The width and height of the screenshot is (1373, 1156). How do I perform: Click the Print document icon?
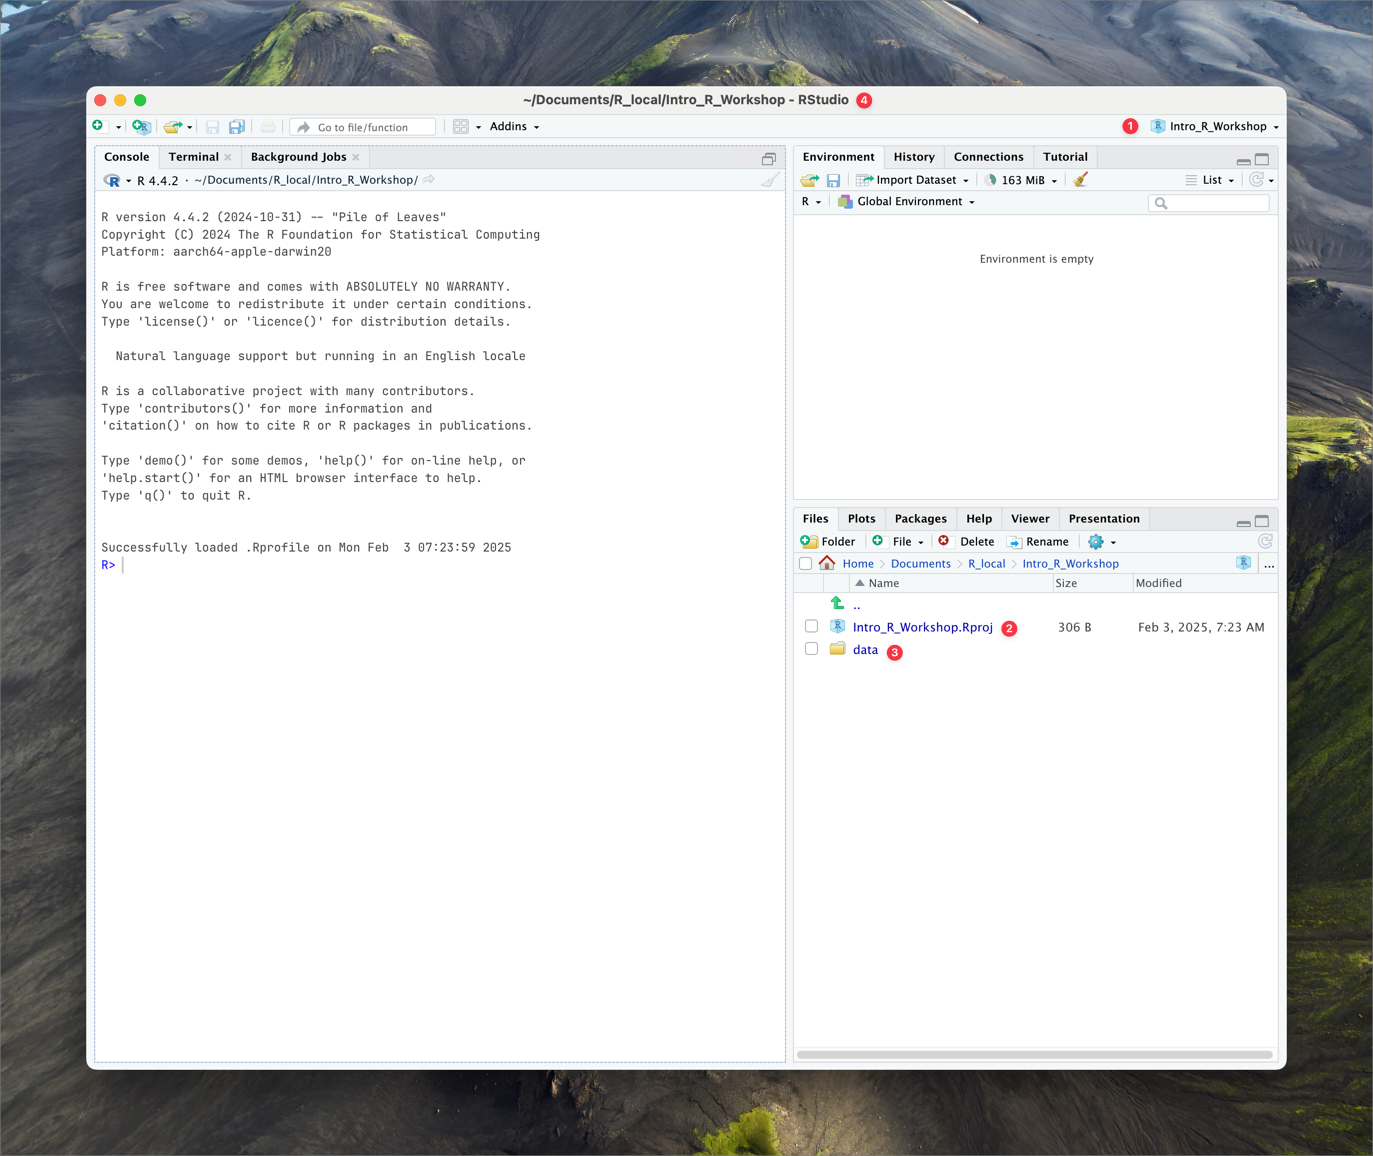268,127
